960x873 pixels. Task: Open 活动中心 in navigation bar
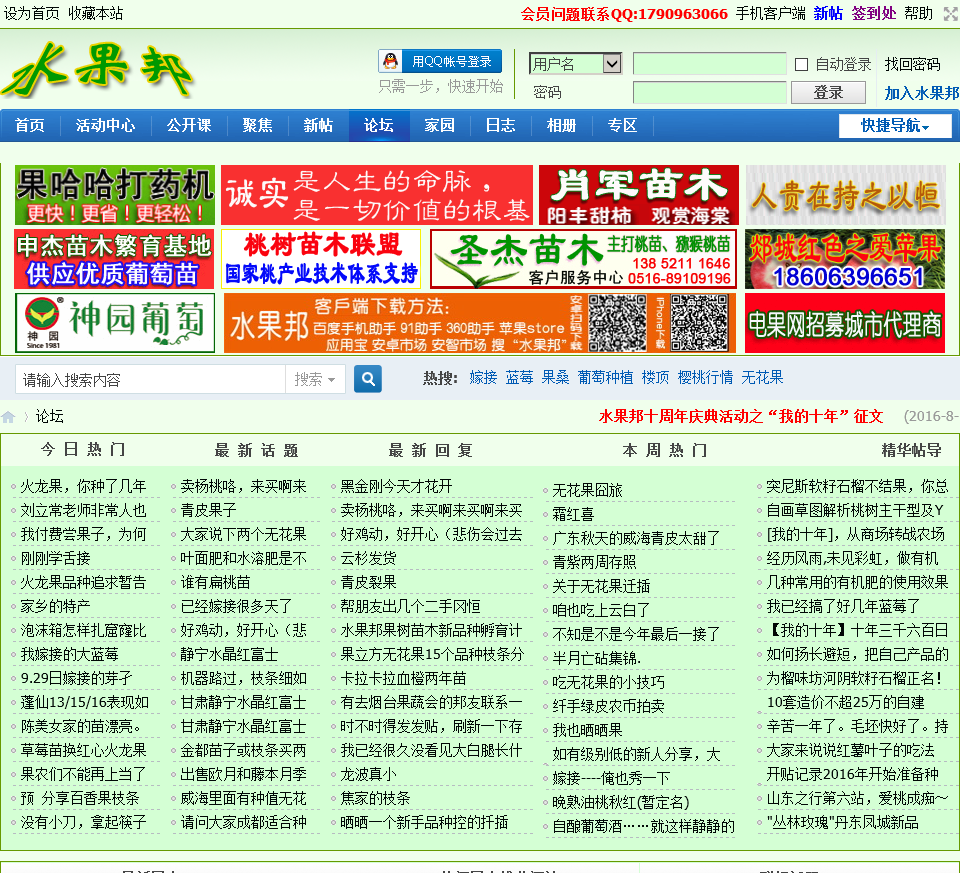pos(105,126)
